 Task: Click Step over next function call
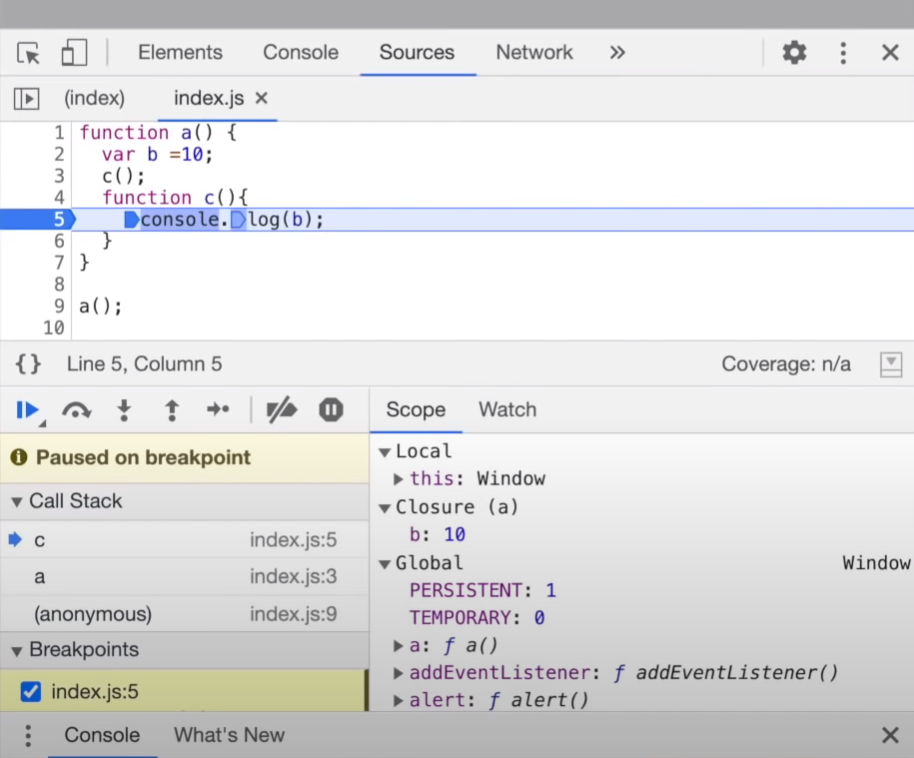[76, 410]
